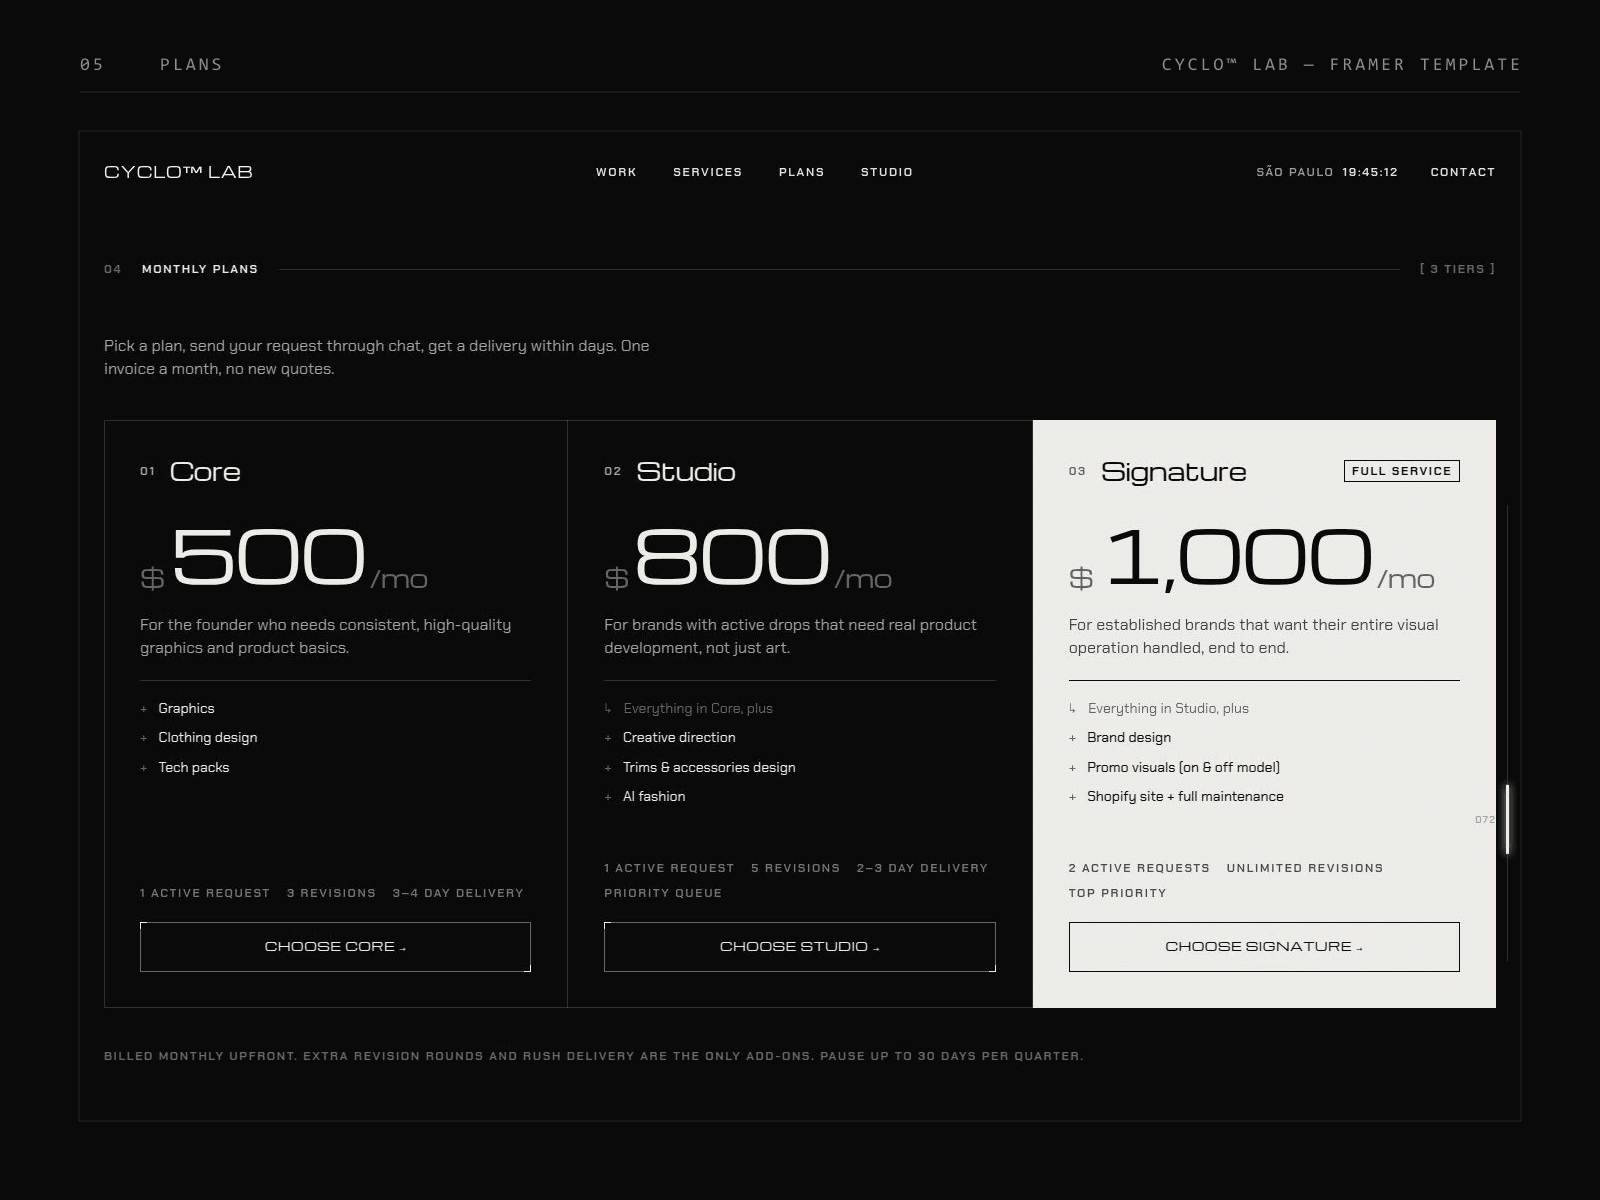Click the scroll progress indicator bar

[x=1507, y=820]
